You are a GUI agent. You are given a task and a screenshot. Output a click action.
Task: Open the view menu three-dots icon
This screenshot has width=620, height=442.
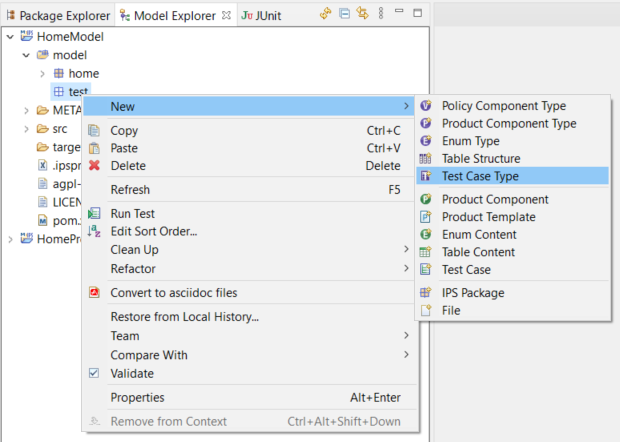[x=380, y=14]
